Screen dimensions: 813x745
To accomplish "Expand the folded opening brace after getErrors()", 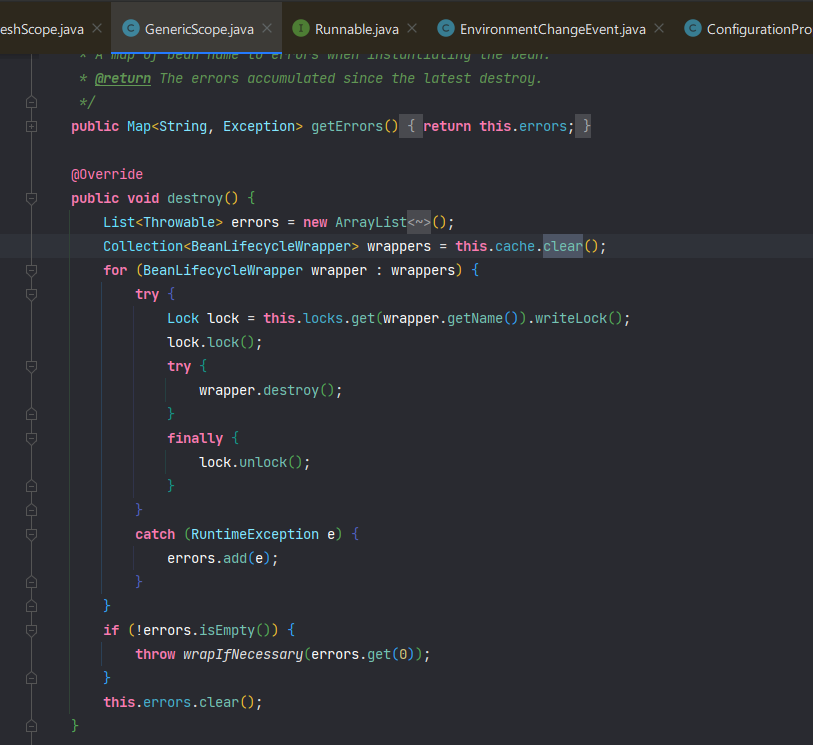I will pos(411,126).
